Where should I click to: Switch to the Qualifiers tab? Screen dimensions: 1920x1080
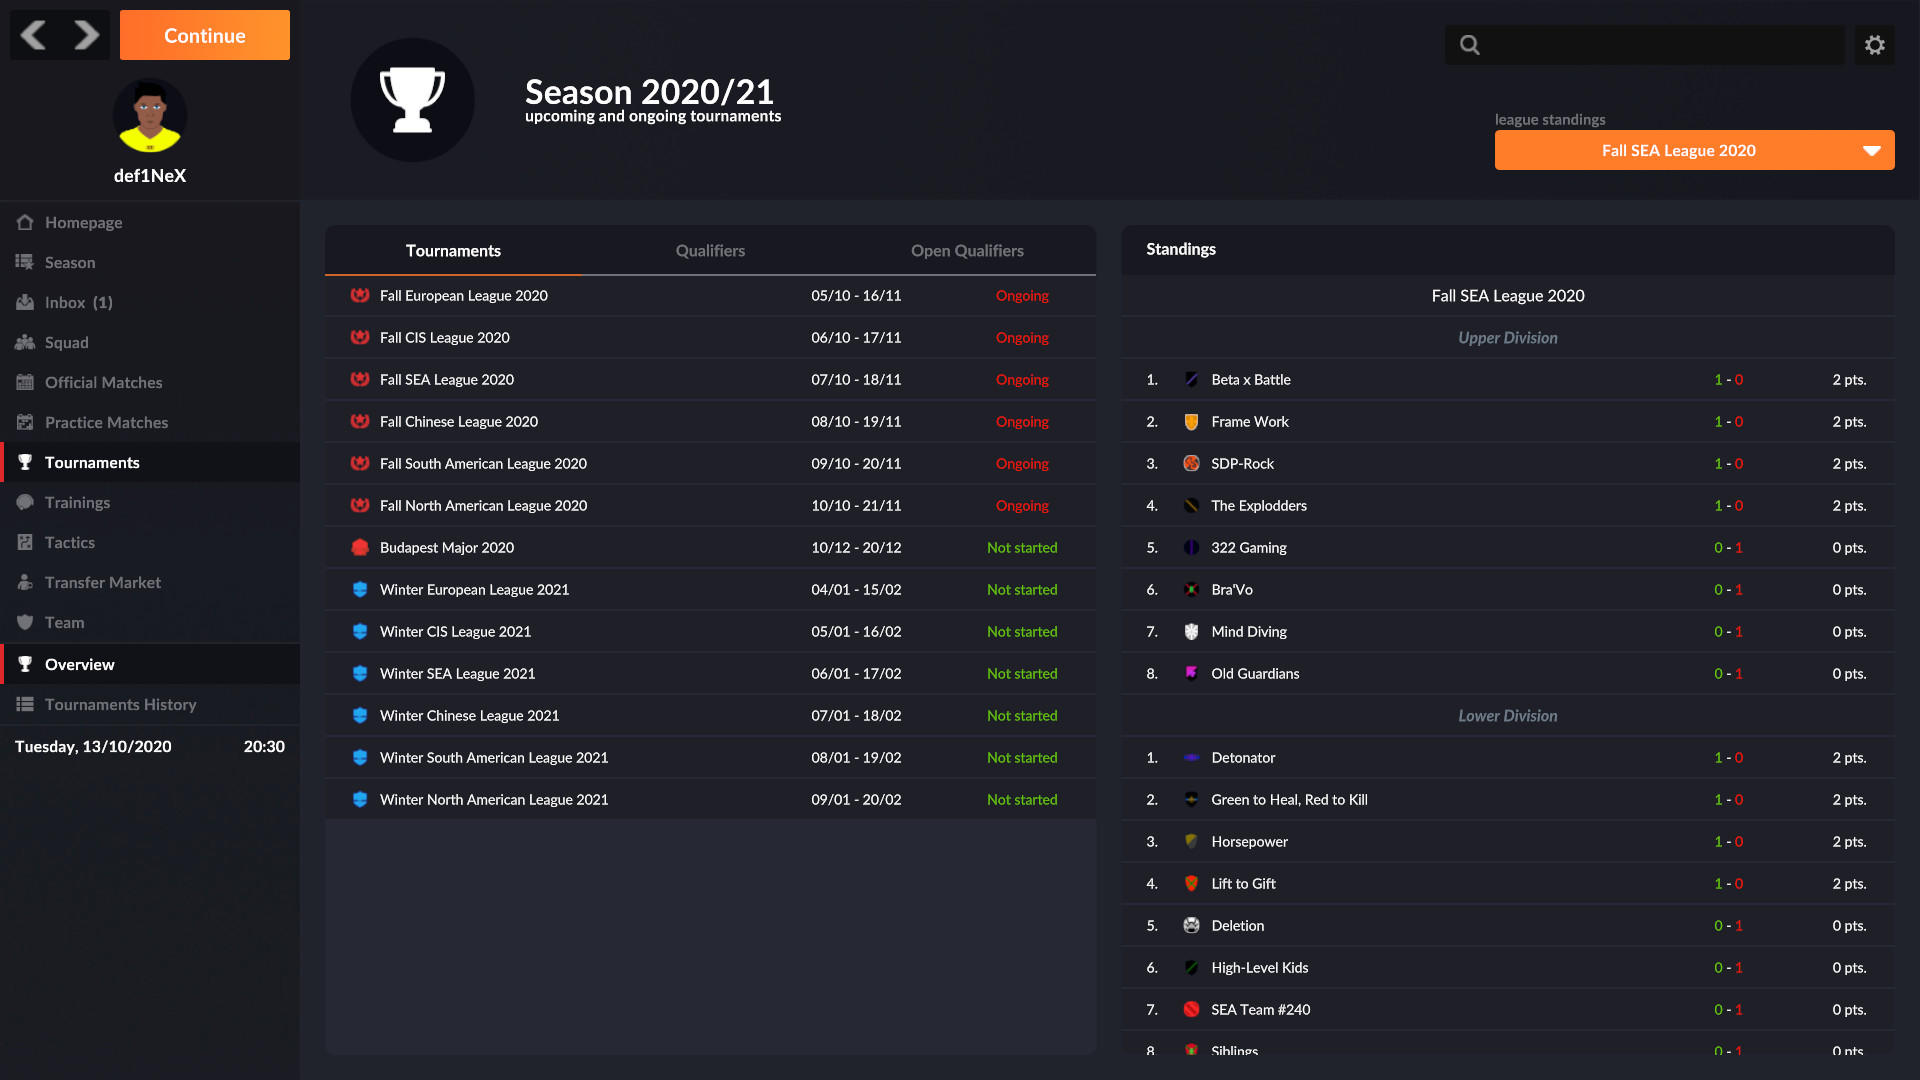point(710,251)
